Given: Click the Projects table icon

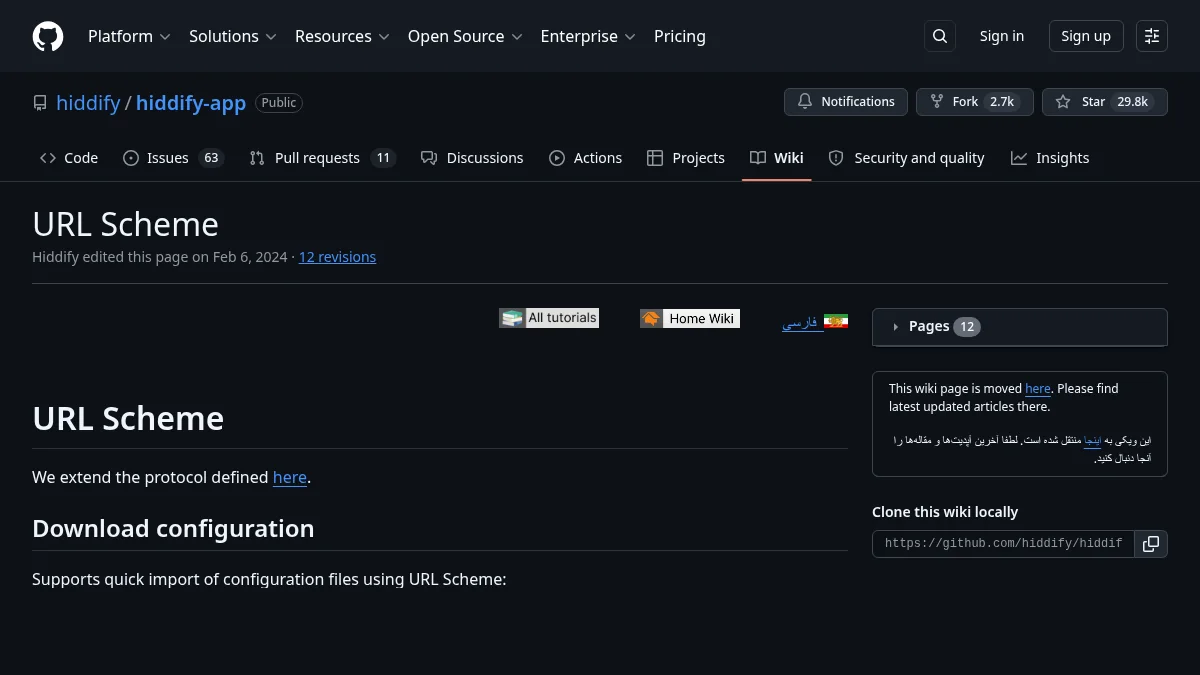Looking at the screenshot, I should [655, 158].
